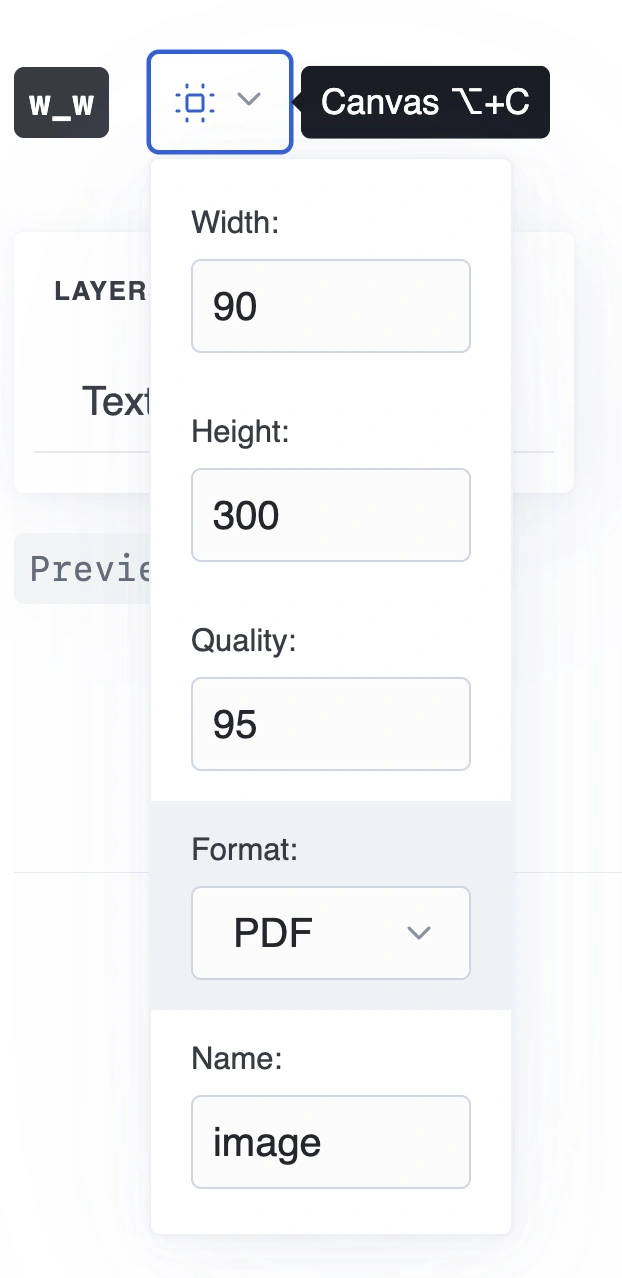The width and height of the screenshot is (622, 1278).
Task: Expand the chevron beside the Canvas icon
Action: 248,101
